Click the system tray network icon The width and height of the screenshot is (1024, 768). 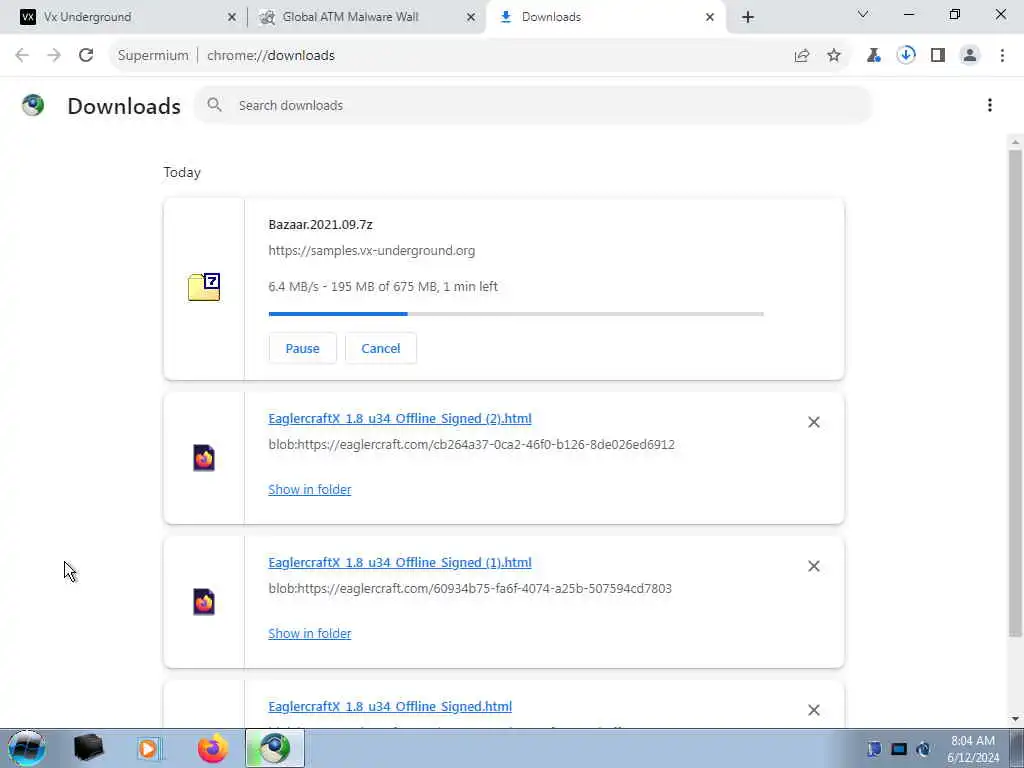click(x=923, y=749)
